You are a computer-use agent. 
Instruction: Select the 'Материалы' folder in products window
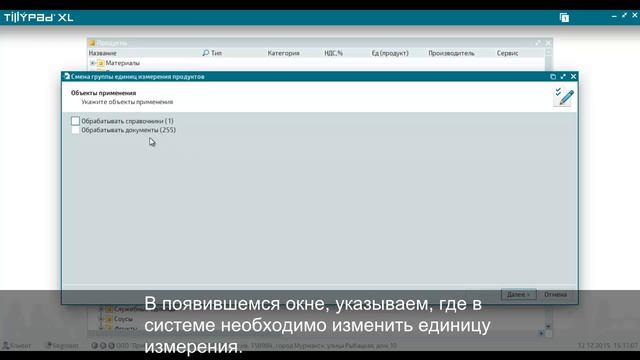(x=122, y=63)
